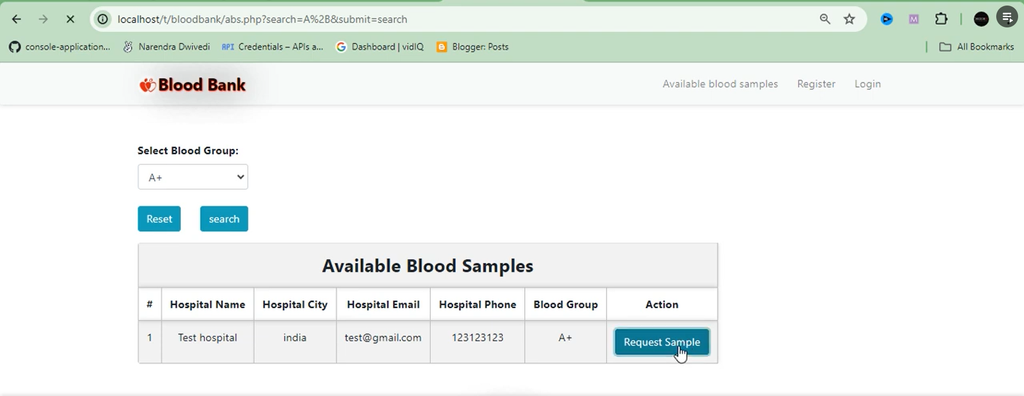Click the Blood Bank logo
The width and height of the screenshot is (1024, 396).
tap(192, 84)
